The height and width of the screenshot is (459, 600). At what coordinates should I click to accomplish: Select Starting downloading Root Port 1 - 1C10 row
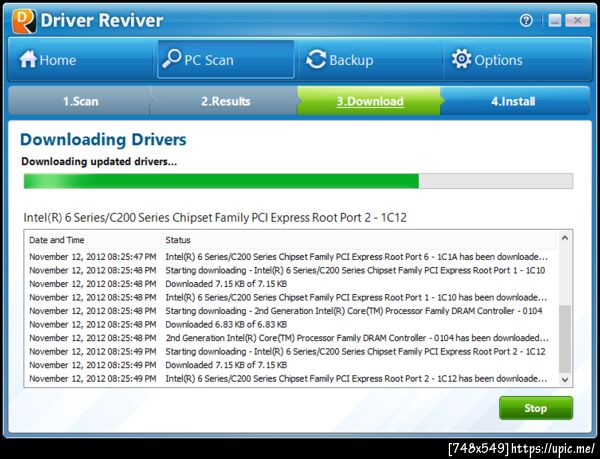290,270
